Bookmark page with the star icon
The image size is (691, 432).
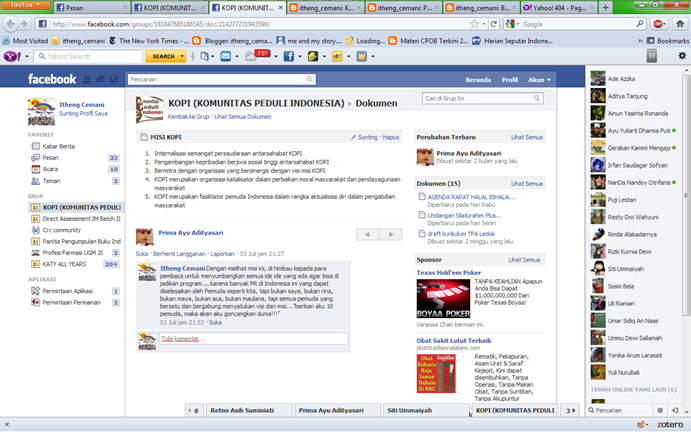474,24
